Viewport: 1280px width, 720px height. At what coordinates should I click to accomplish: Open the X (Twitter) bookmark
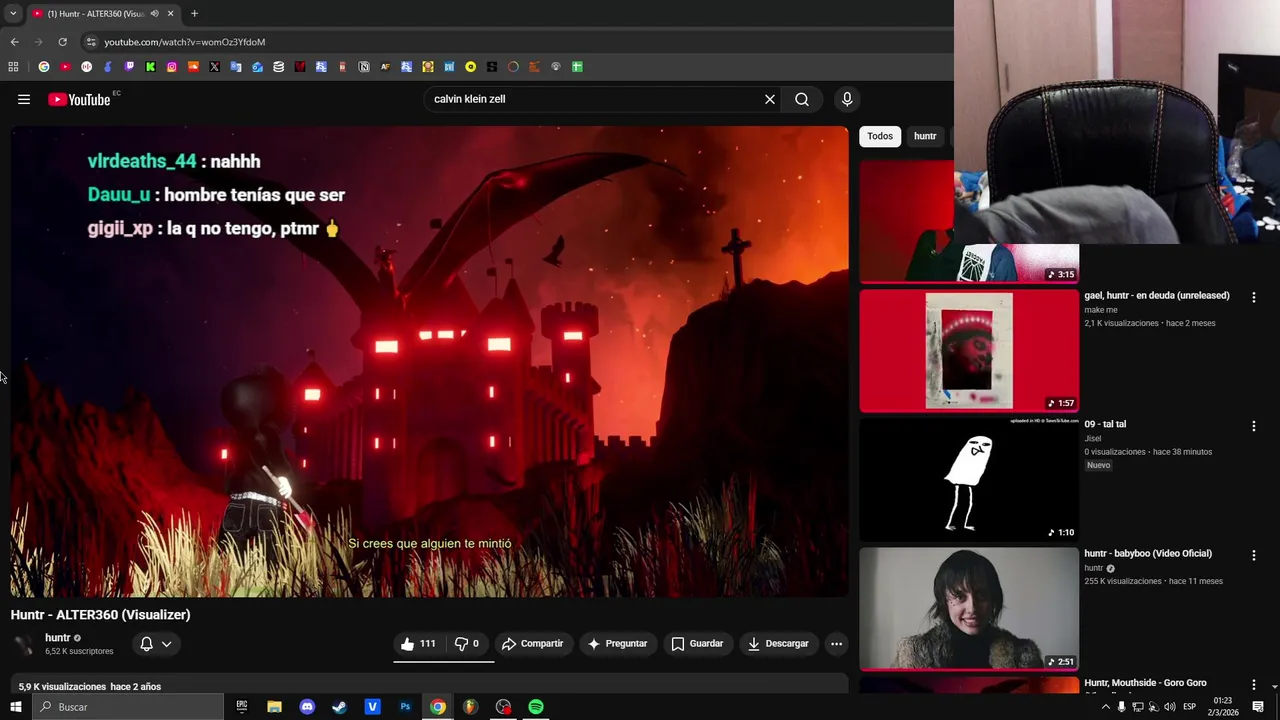tap(214, 67)
